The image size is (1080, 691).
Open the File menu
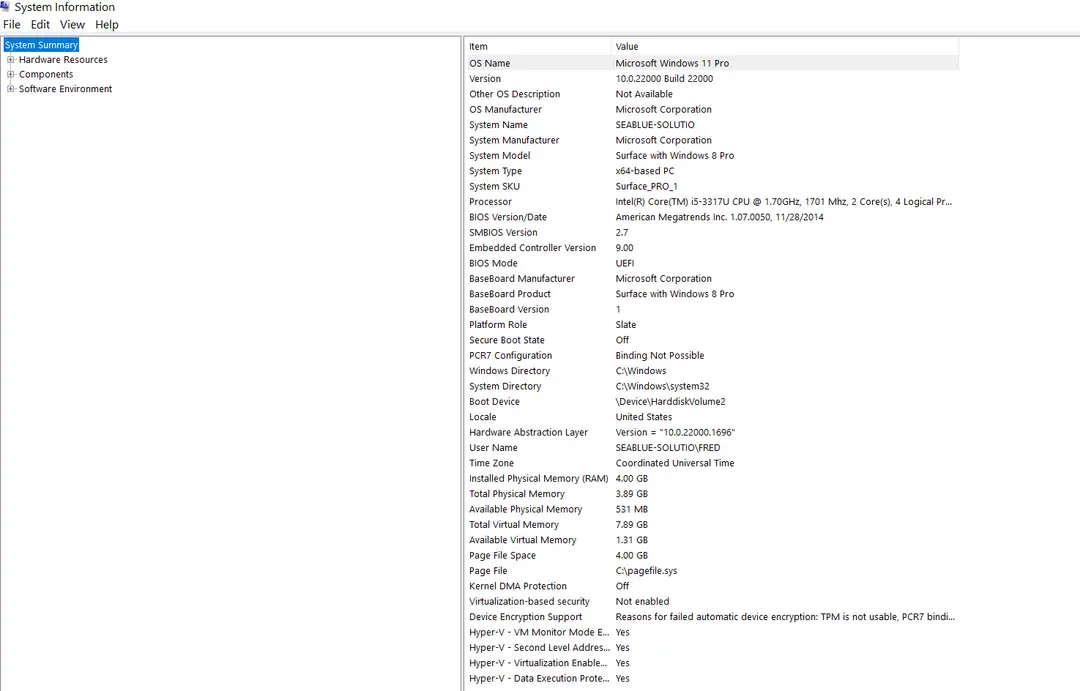click(12, 25)
